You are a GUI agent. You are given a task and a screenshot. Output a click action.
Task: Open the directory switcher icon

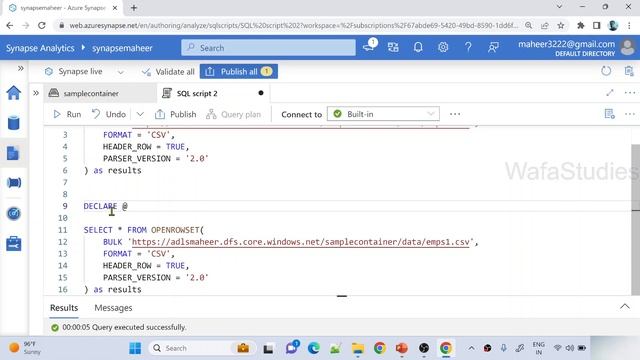[393, 48]
